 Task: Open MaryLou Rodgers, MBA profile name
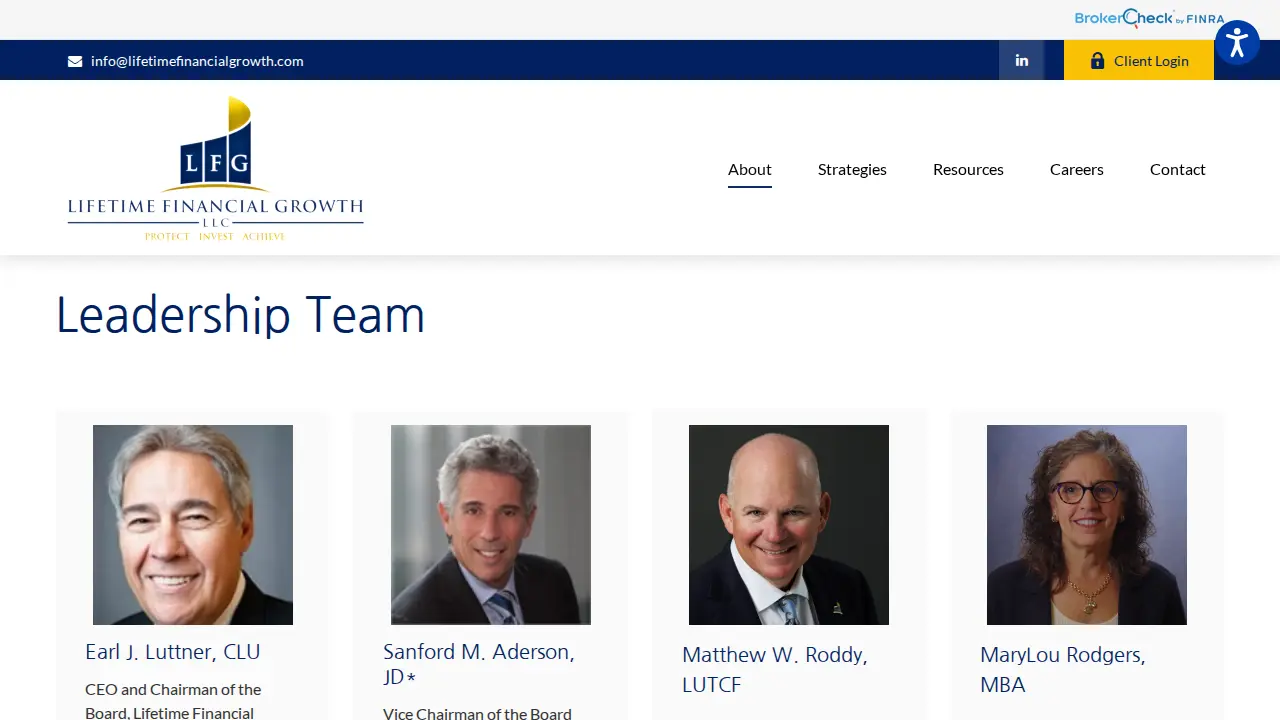[x=1063, y=670]
